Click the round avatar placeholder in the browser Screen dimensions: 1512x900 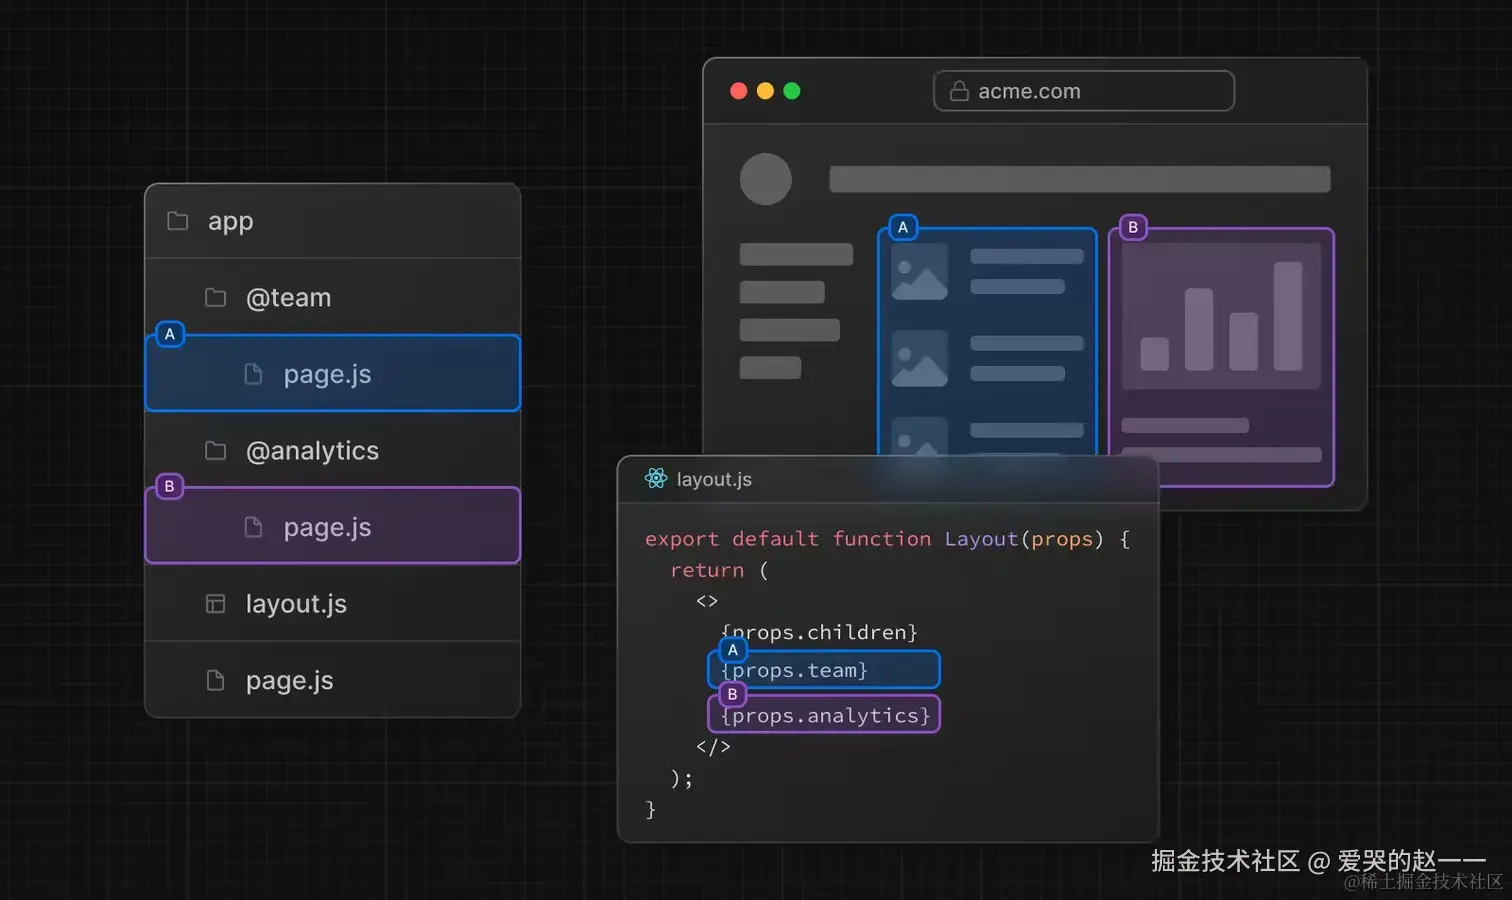coord(766,179)
